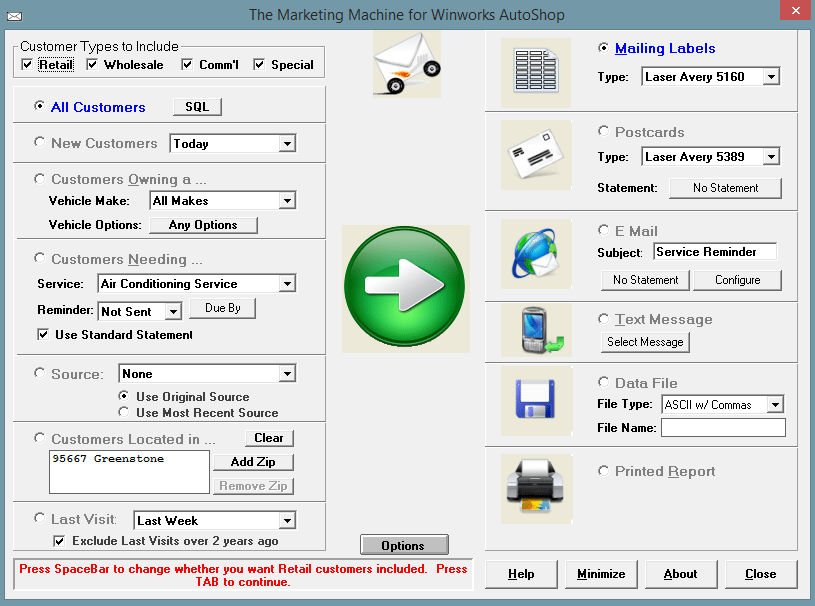
Task: Toggle Use Standard Statement checkbox
Action: coord(43,335)
